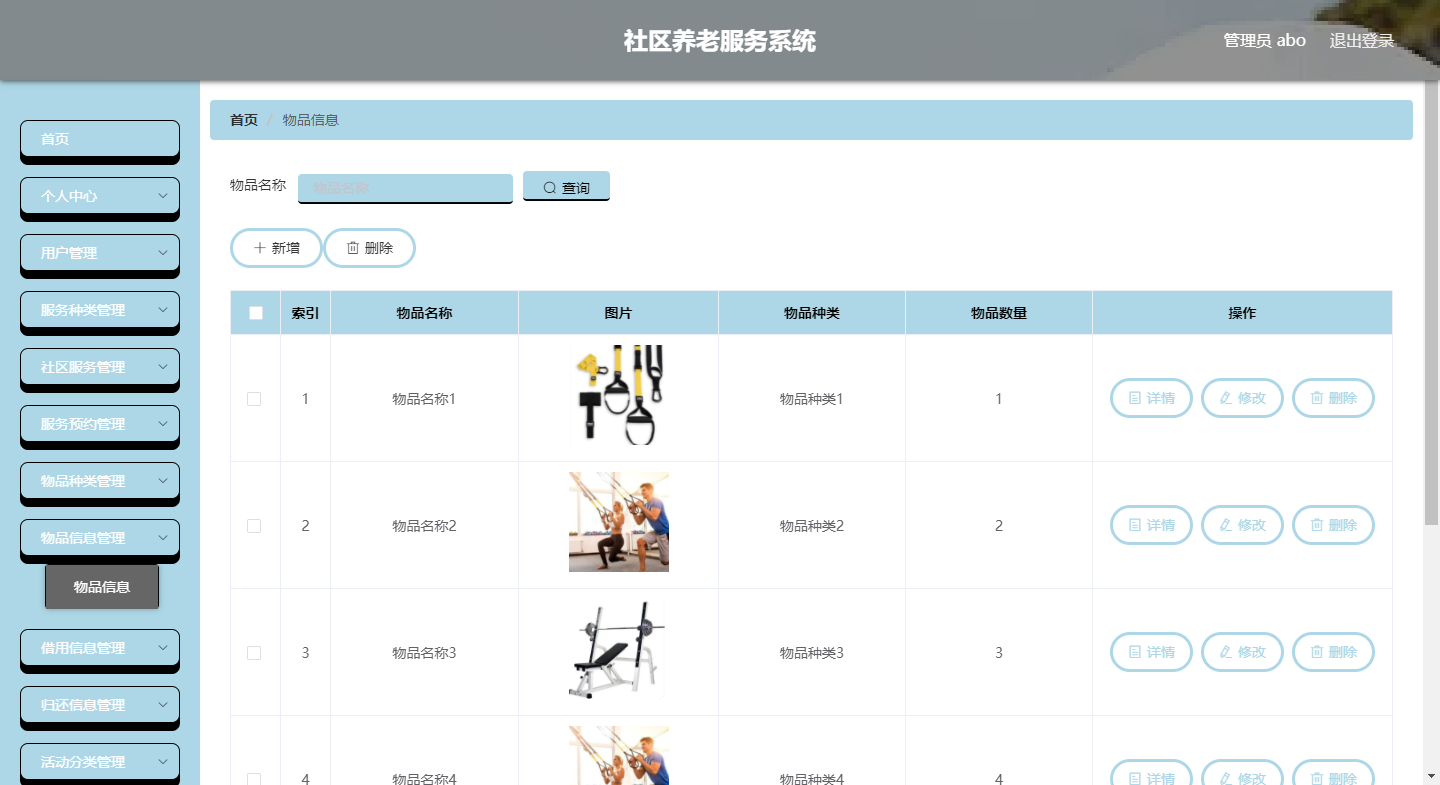Click the magnifier icon in the 查询 button
Viewport: 1440px width, 785px height.
(549, 188)
